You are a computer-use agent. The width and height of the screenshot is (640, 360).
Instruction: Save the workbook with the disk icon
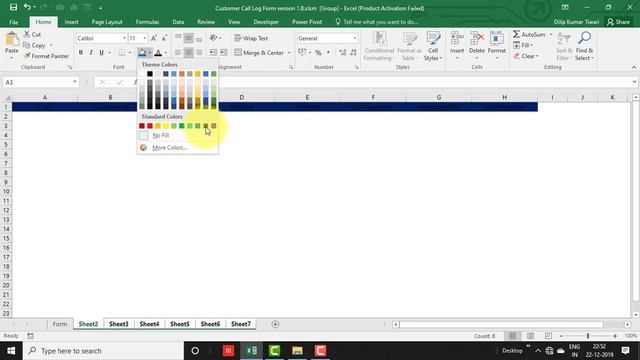pyautogui.click(x=13, y=7)
